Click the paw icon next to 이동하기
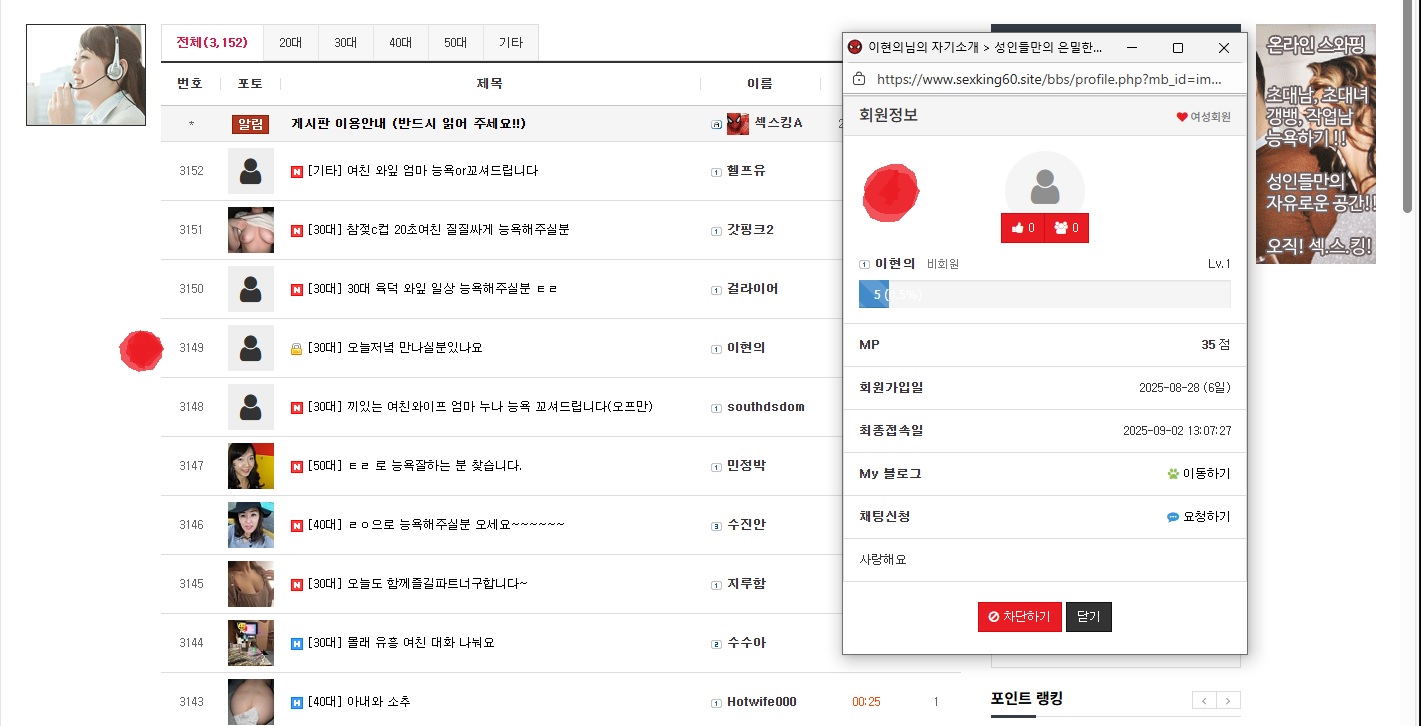The height and width of the screenshot is (726, 1421). pyautogui.click(x=1173, y=474)
